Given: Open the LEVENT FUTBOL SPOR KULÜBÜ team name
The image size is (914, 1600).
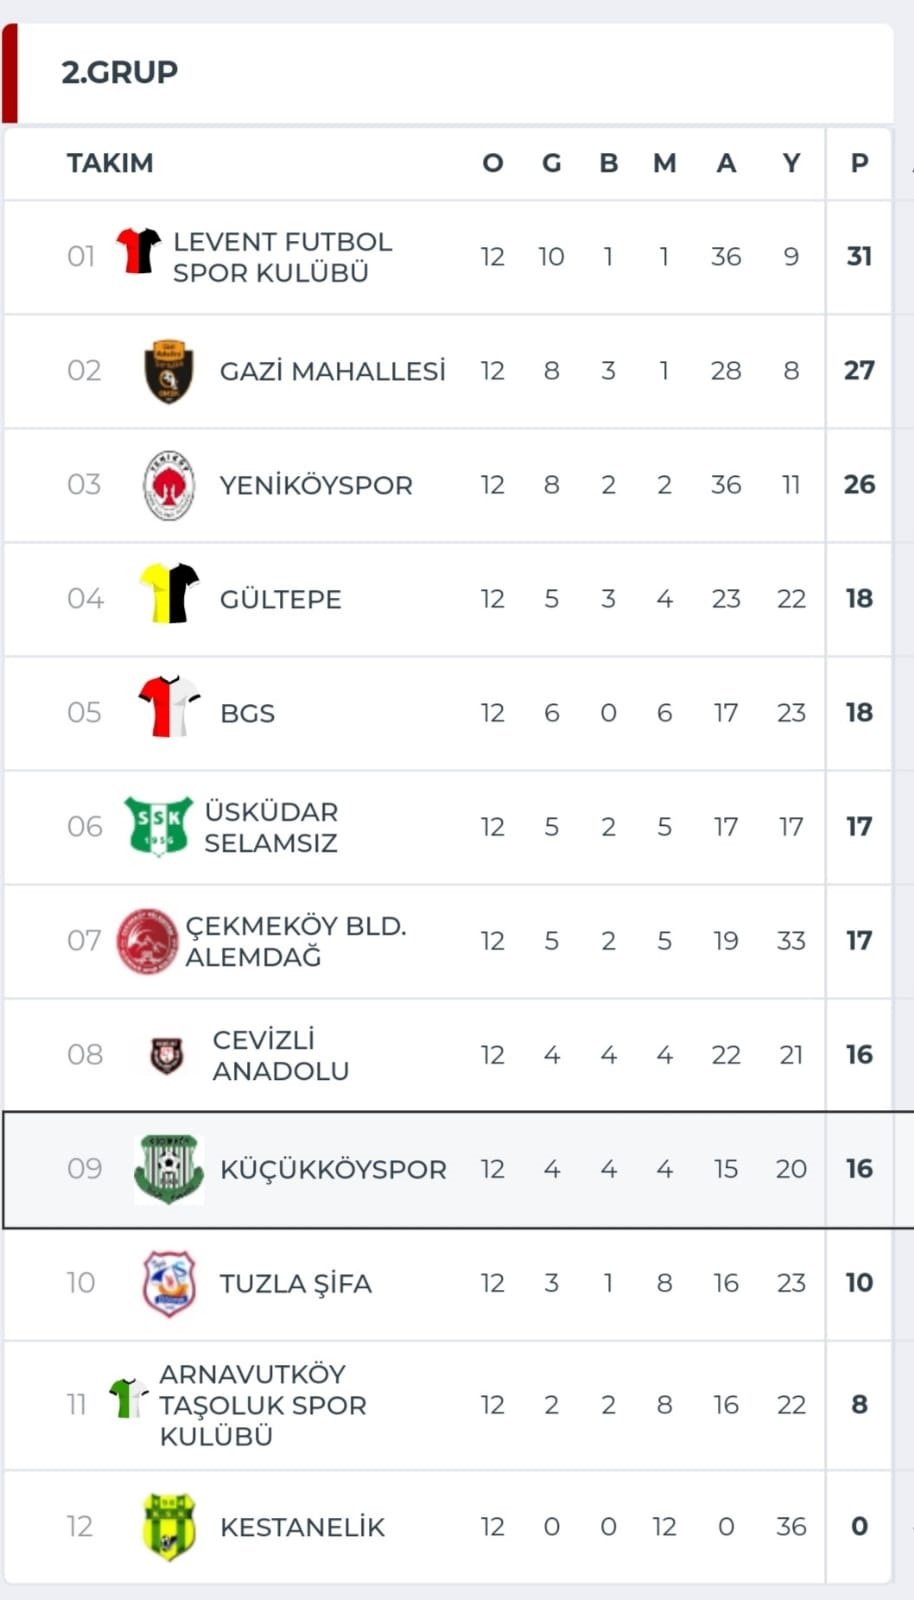Looking at the screenshot, I should tap(282, 257).
